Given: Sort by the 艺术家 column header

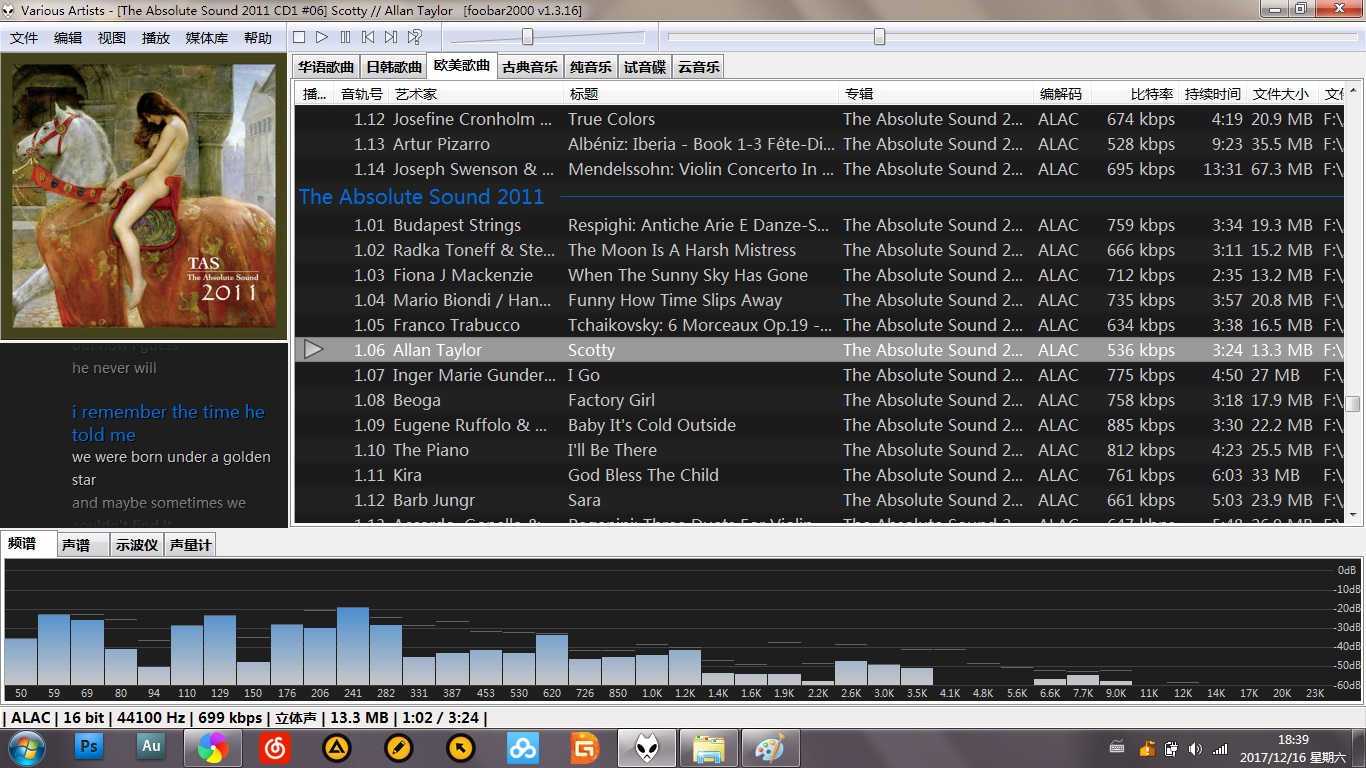Looking at the screenshot, I should (416, 94).
